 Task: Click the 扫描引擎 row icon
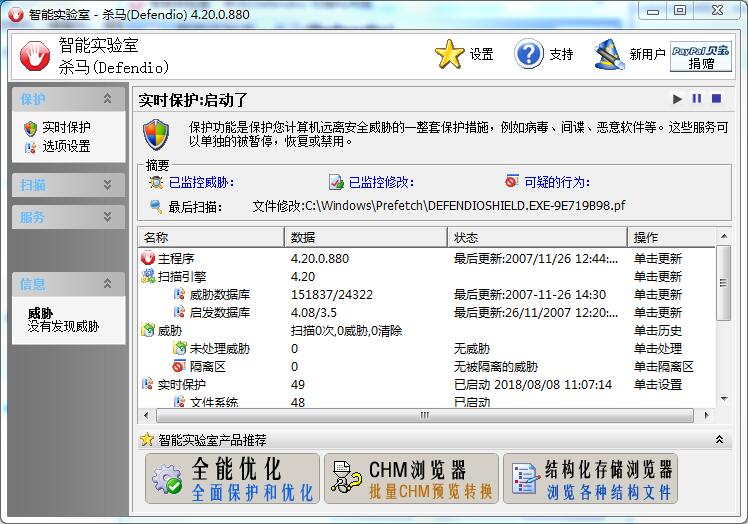pyautogui.click(x=148, y=276)
